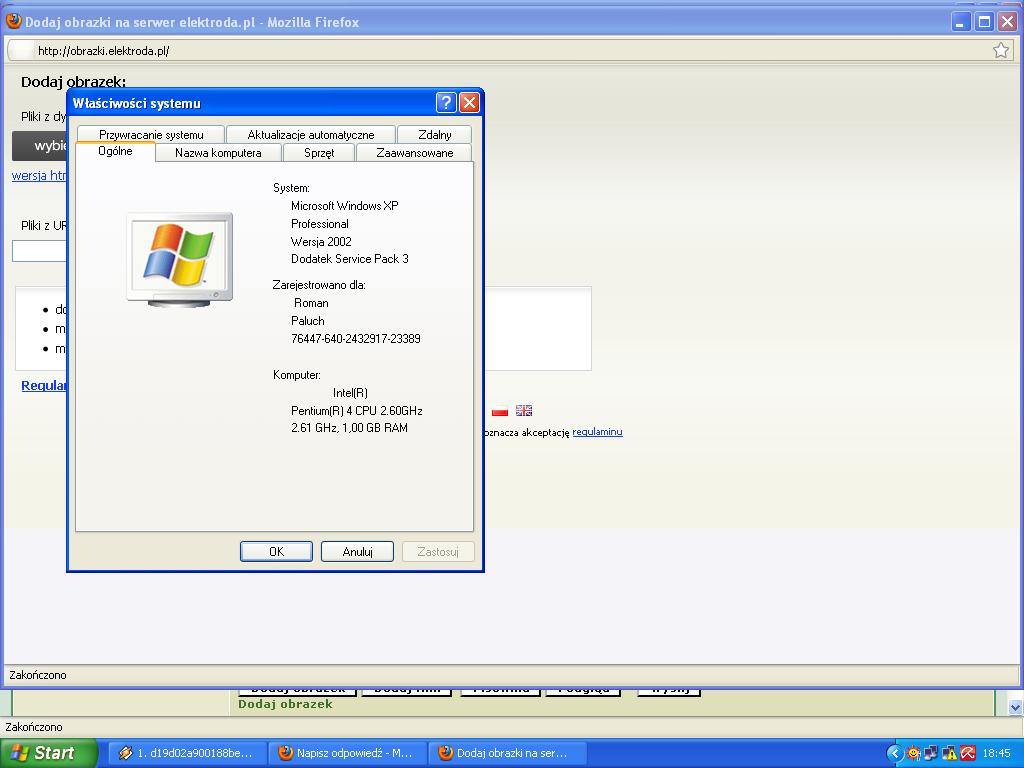
Task: Click the Anuluj button
Action: pyautogui.click(x=357, y=551)
